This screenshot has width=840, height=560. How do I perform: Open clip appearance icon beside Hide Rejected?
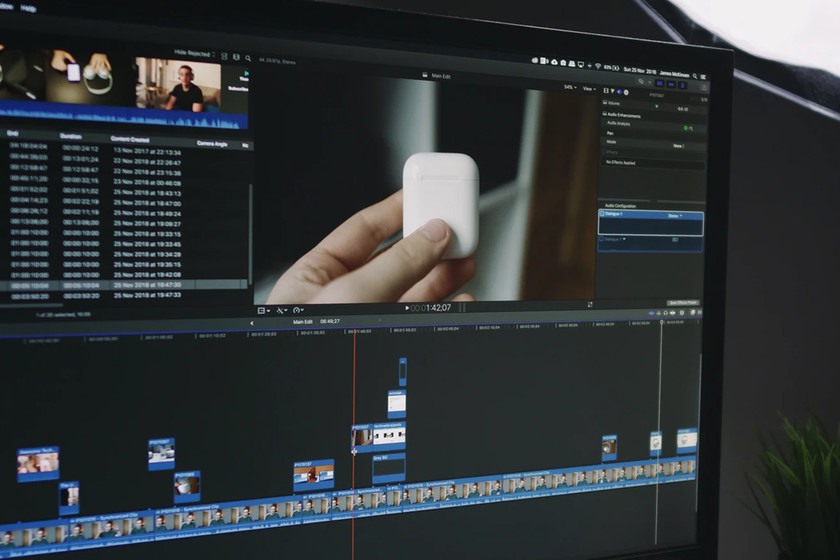point(224,56)
